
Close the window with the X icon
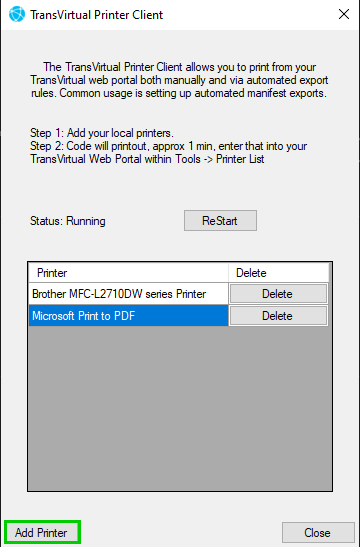click(344, 14)
